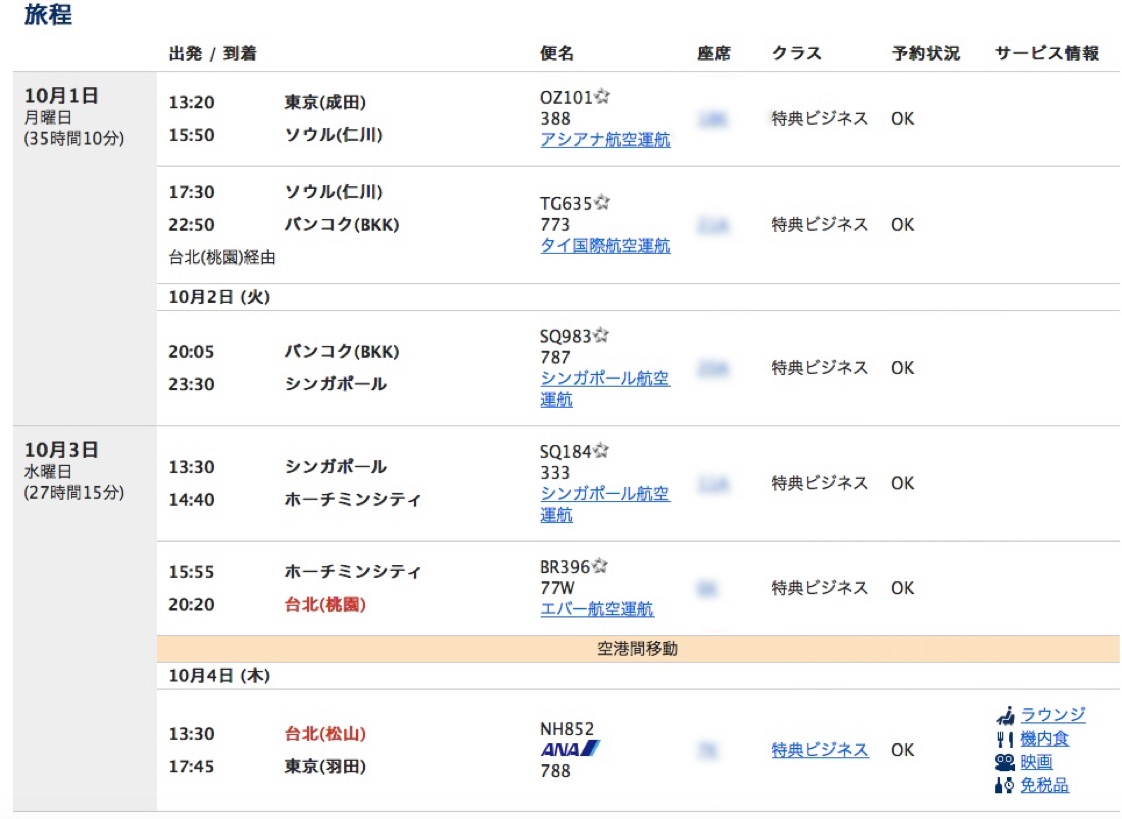
Task: Click the star icon beside SQ184
Action: [x=601, y=450]
